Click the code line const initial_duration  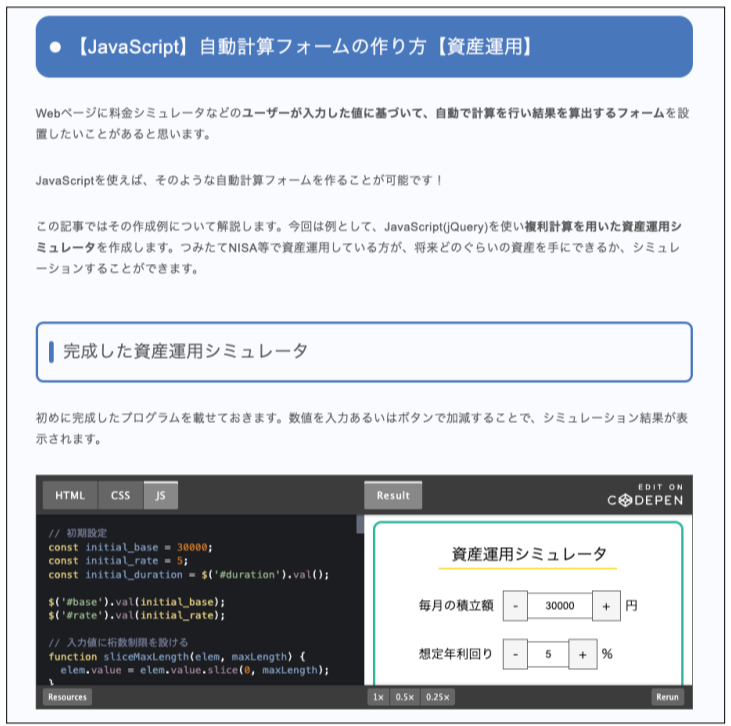[x=189, y=574]
